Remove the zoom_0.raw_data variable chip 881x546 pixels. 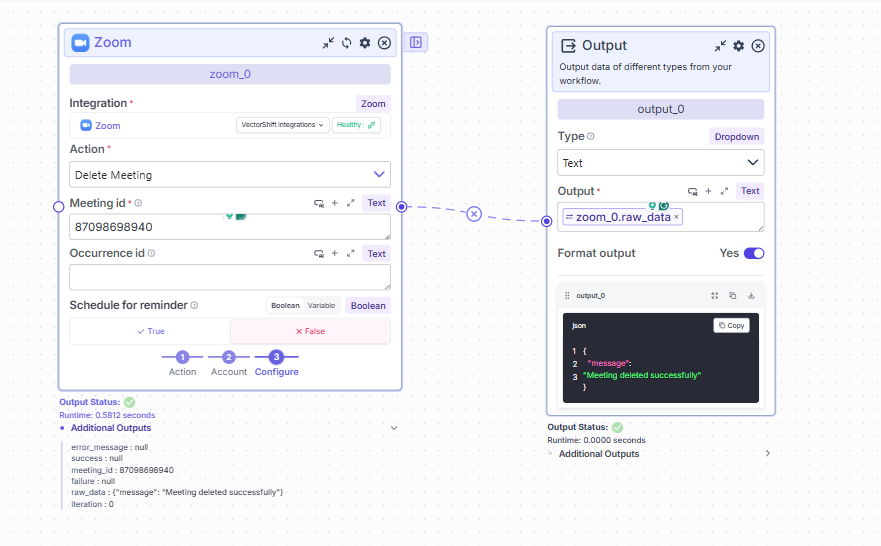676,217
